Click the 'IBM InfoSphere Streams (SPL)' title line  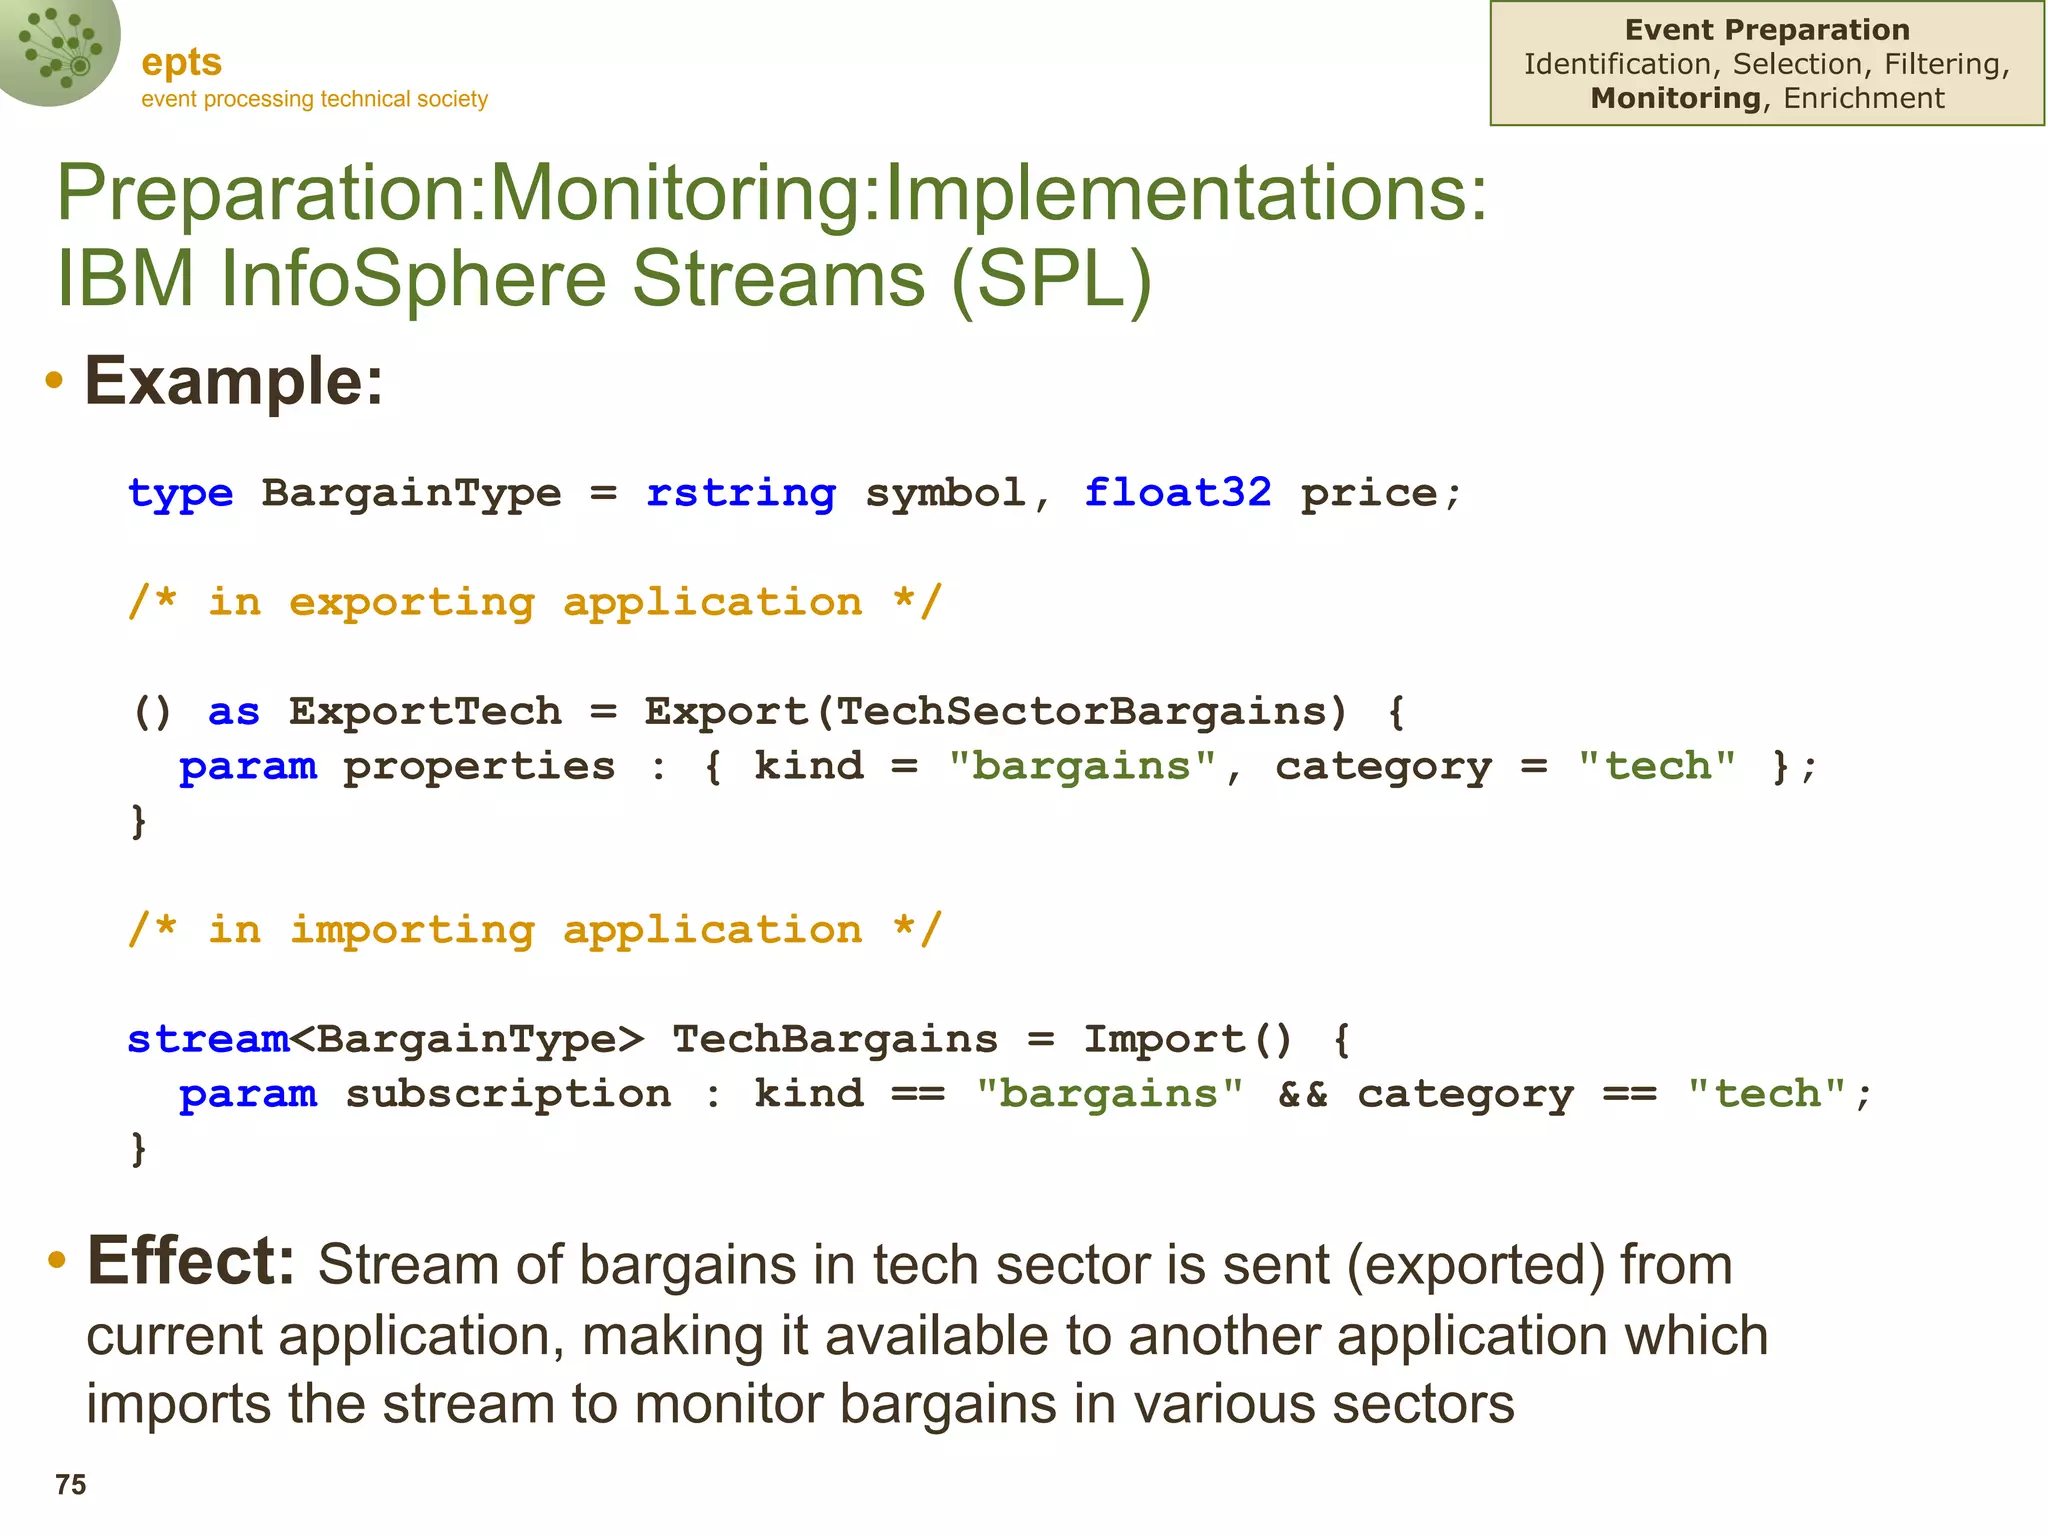[604, 279]
